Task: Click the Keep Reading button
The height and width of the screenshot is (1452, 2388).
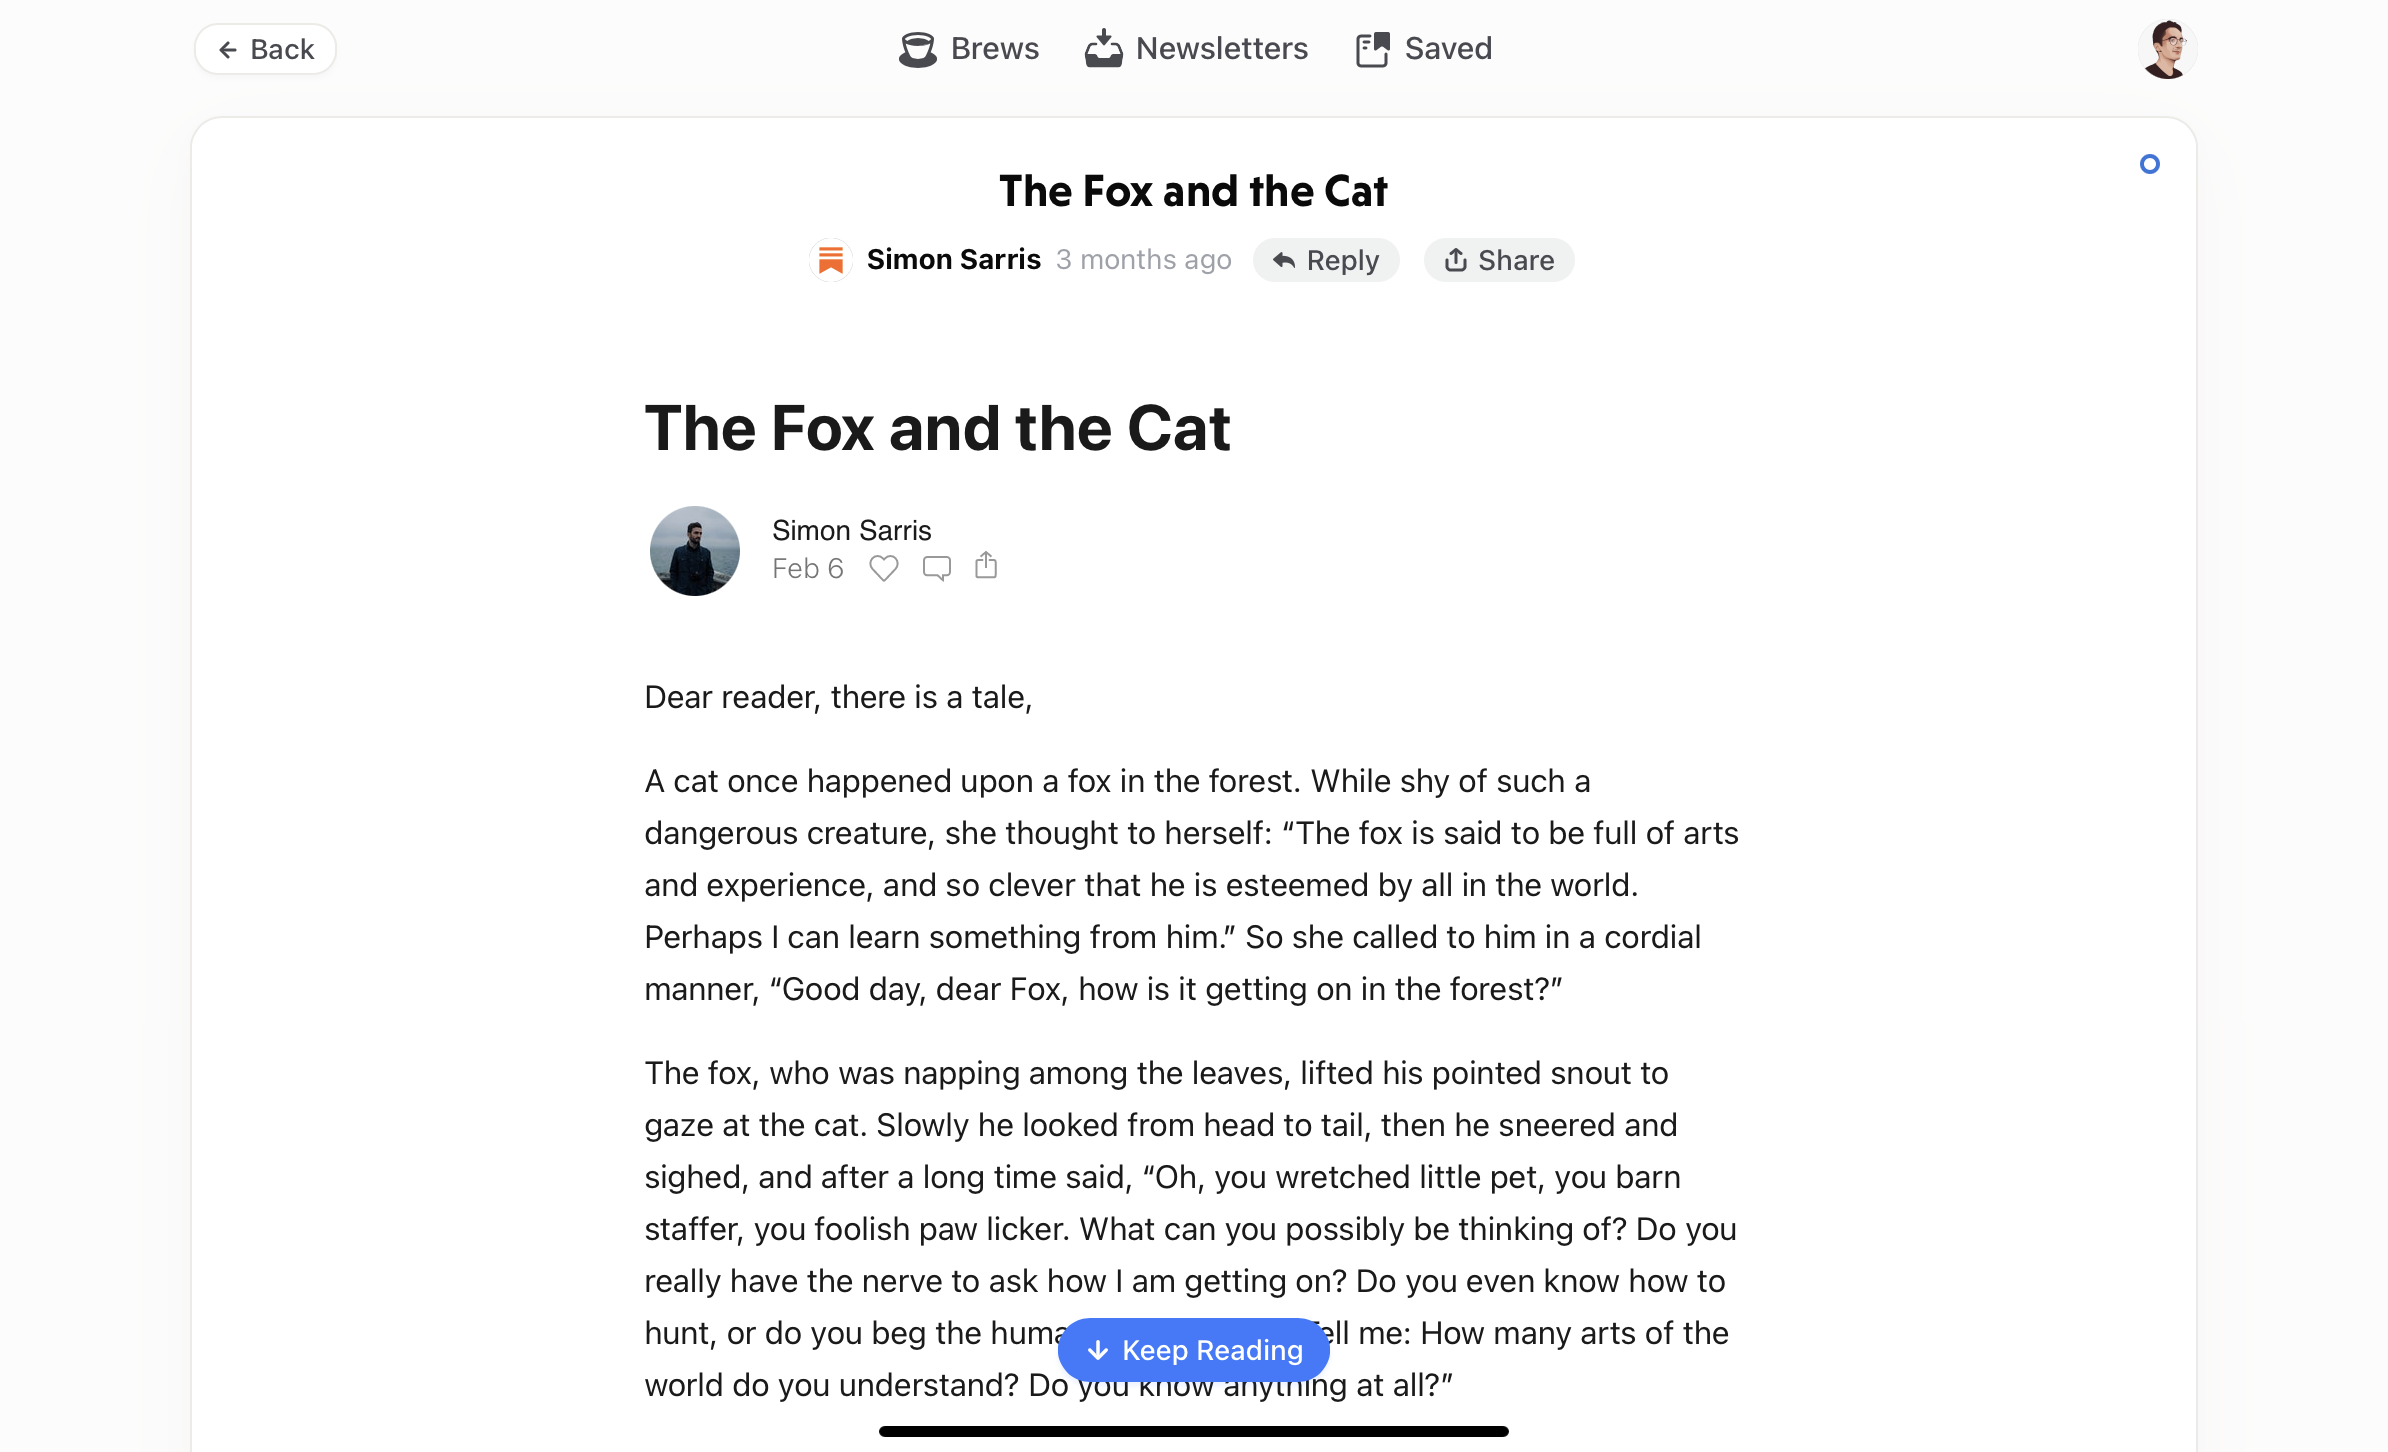Action: click(1194, 1350)
